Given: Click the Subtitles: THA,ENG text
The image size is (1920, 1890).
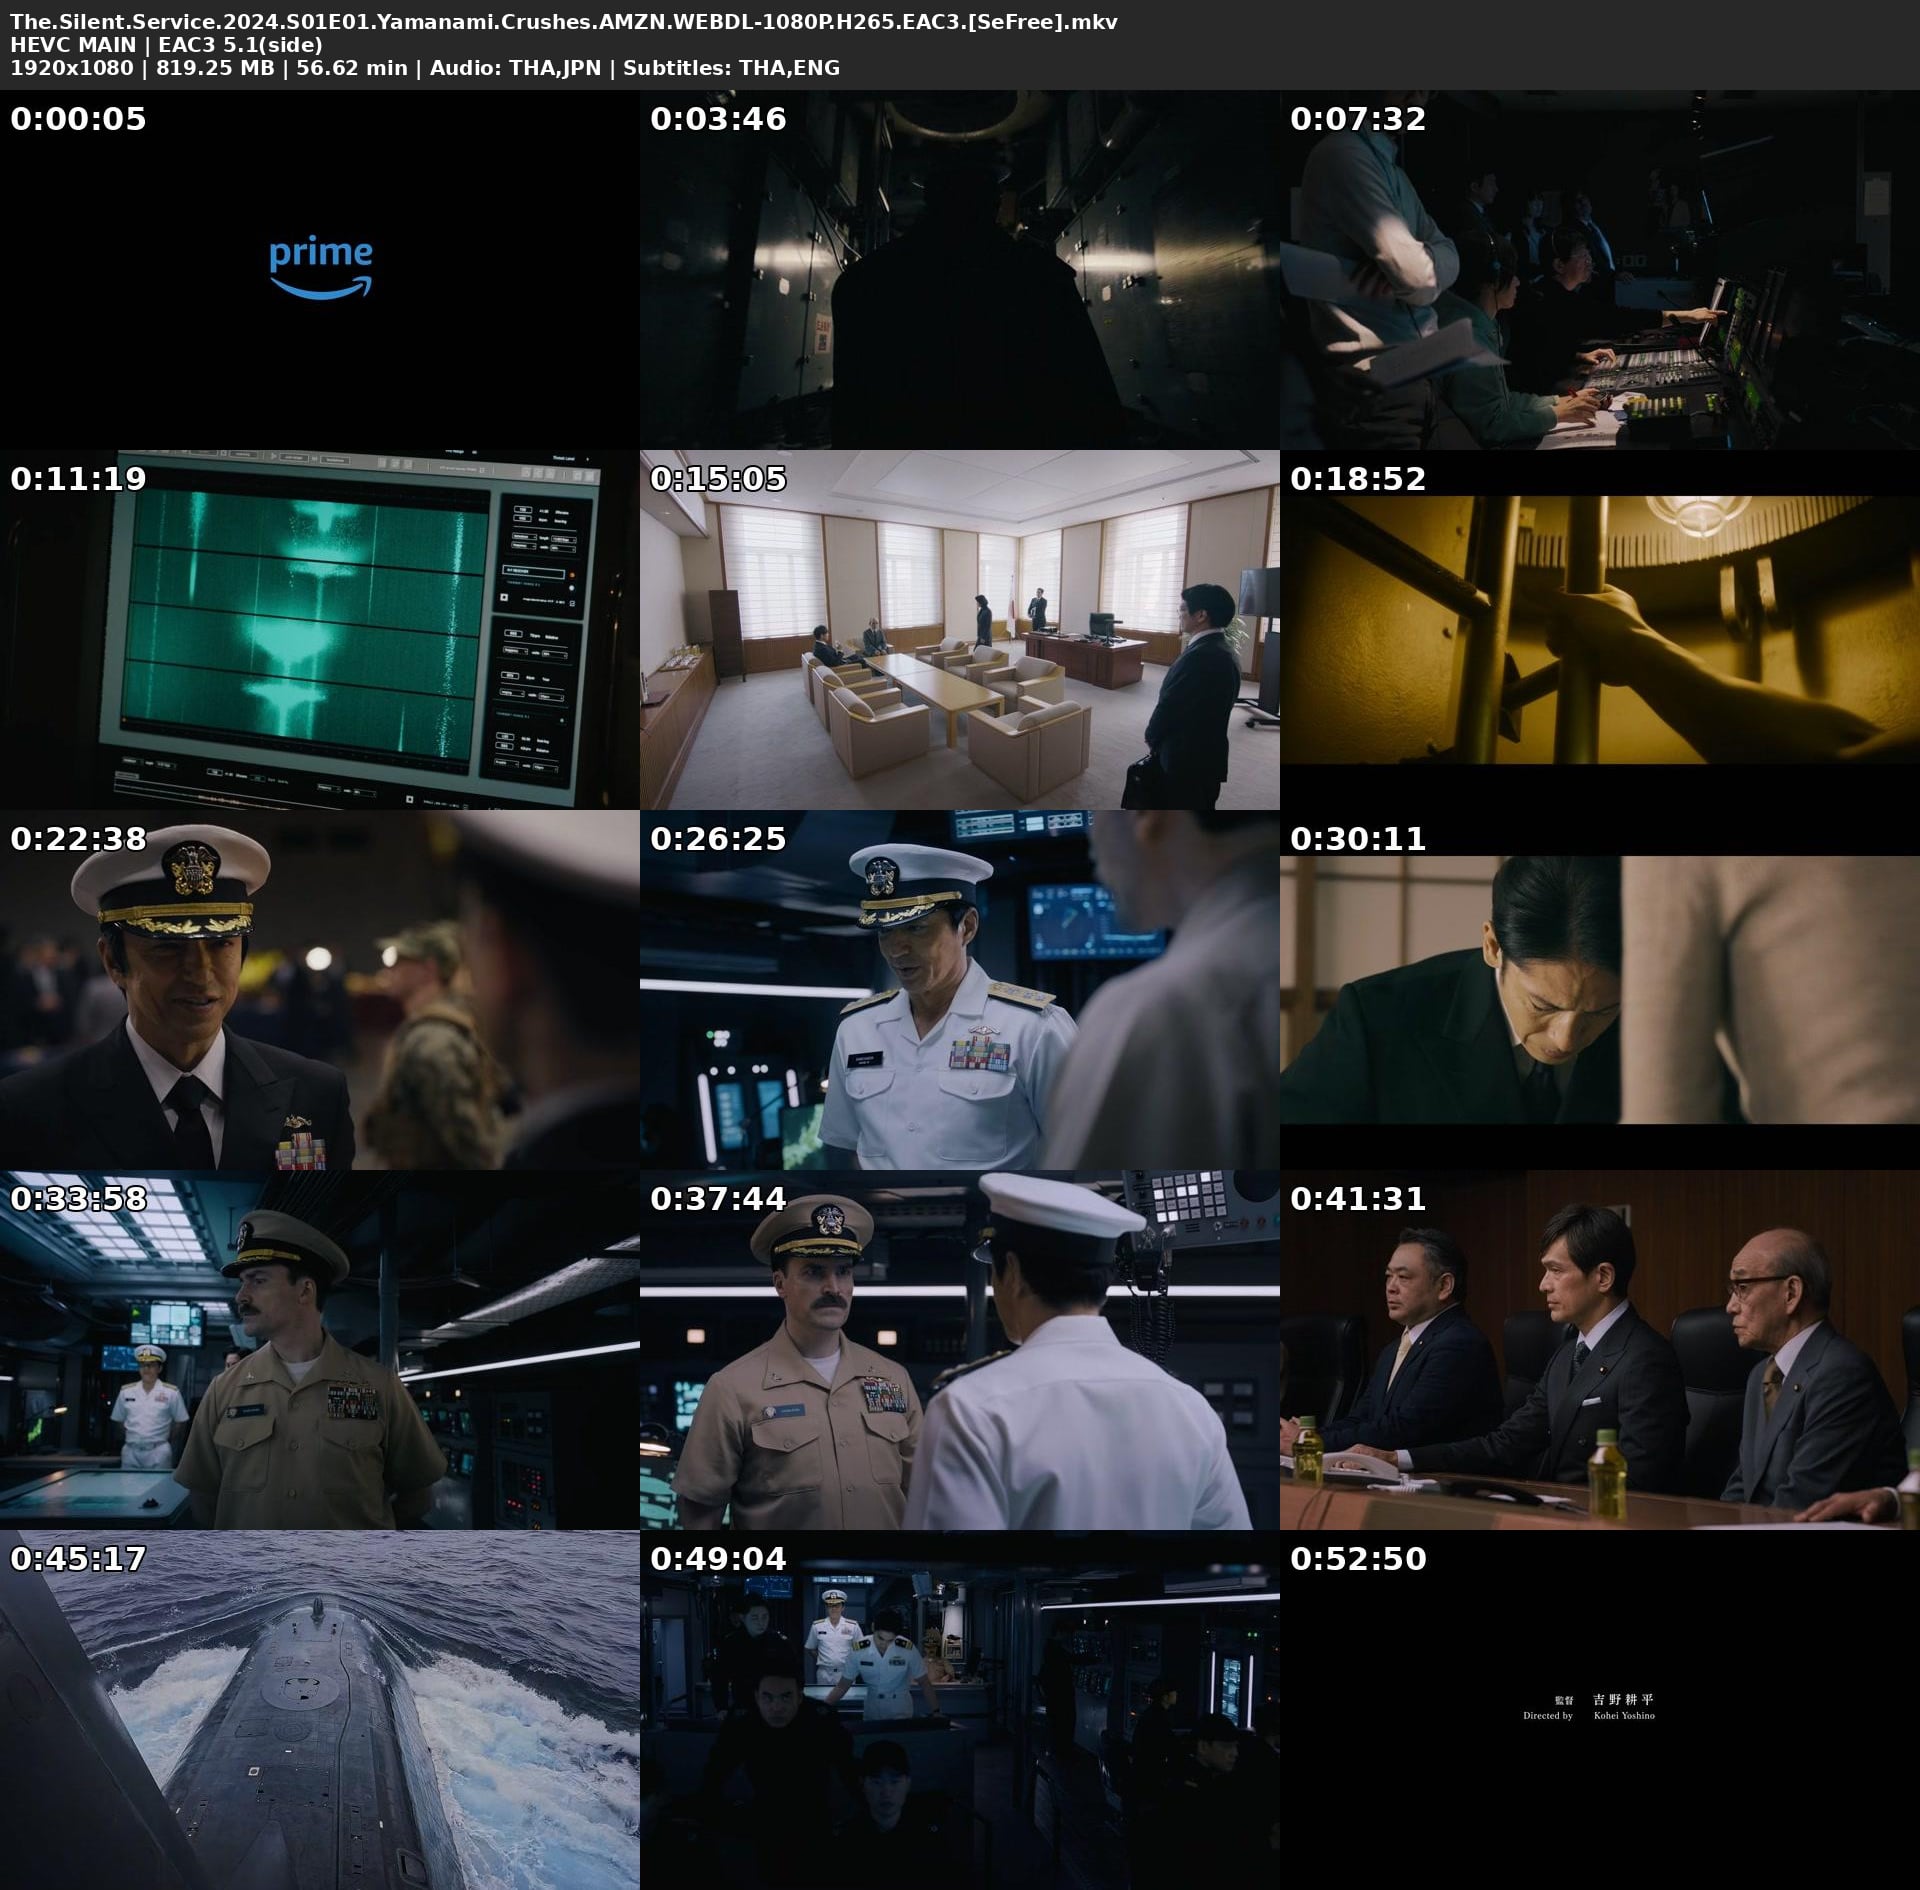Looking at the screenshot, I should point(731,68).
